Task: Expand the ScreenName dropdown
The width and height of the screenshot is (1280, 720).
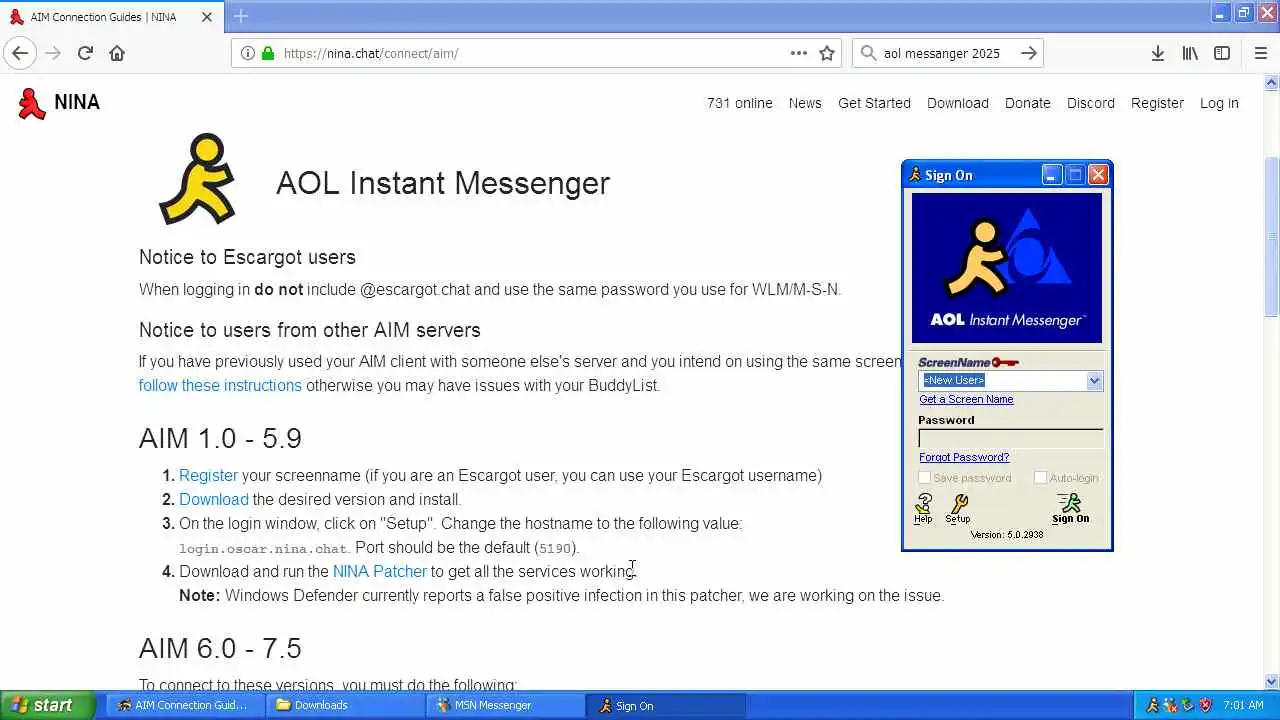Action: (1094, 380)
